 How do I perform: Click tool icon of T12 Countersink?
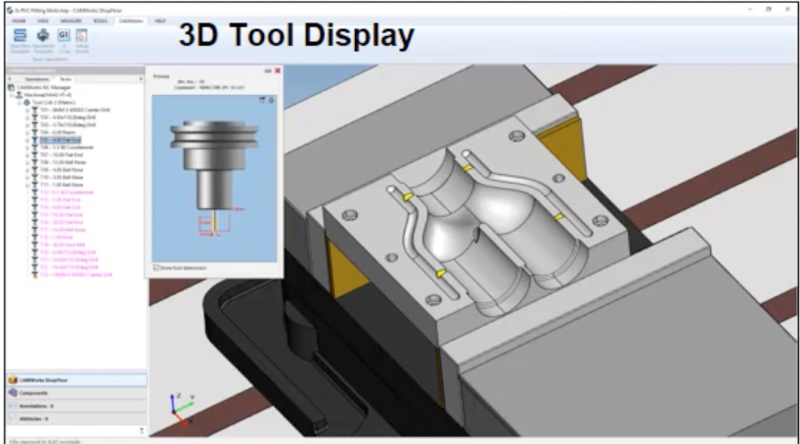[35, 192]
